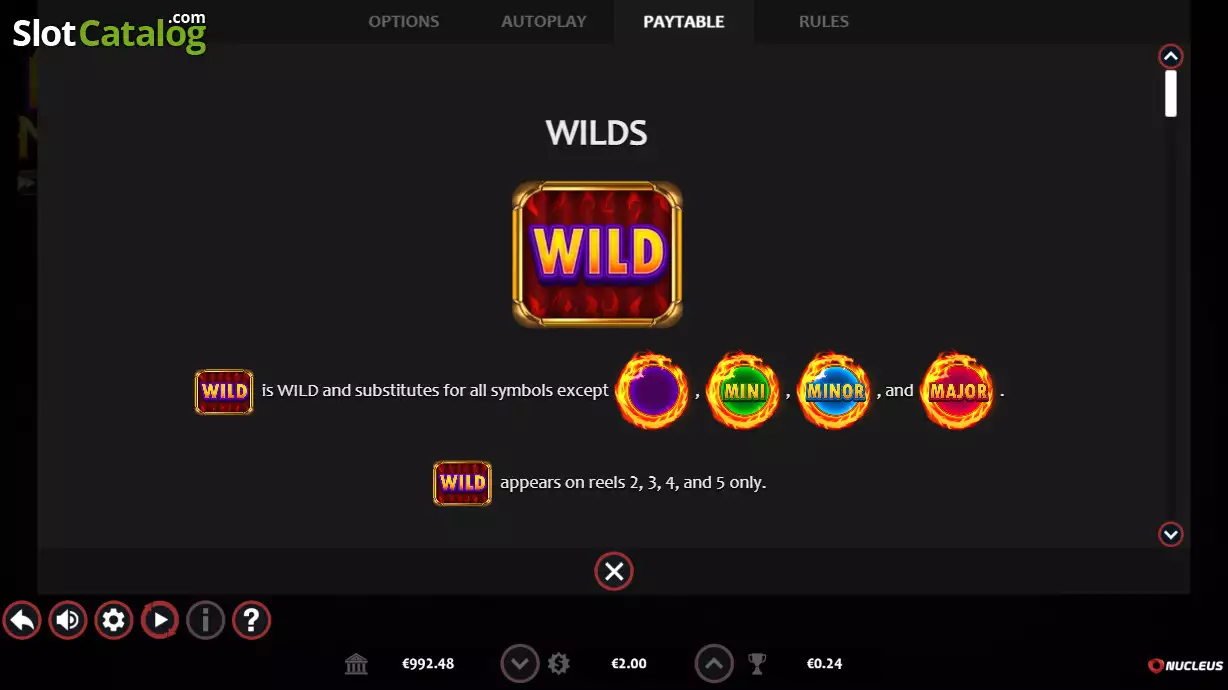Click the bet gear coin icon
Image resolution: width=1228 pixels, height=690 pixels.
(x=559, y=663)
